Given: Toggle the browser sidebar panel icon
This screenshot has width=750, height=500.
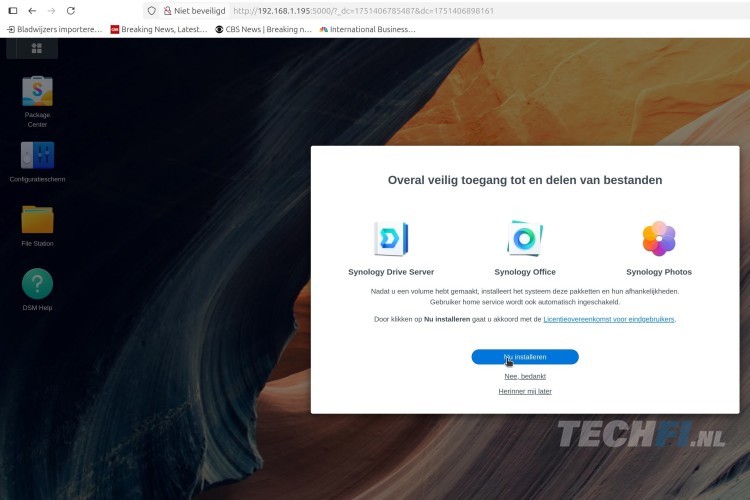Looking at the screenshot, I should 13,11.
